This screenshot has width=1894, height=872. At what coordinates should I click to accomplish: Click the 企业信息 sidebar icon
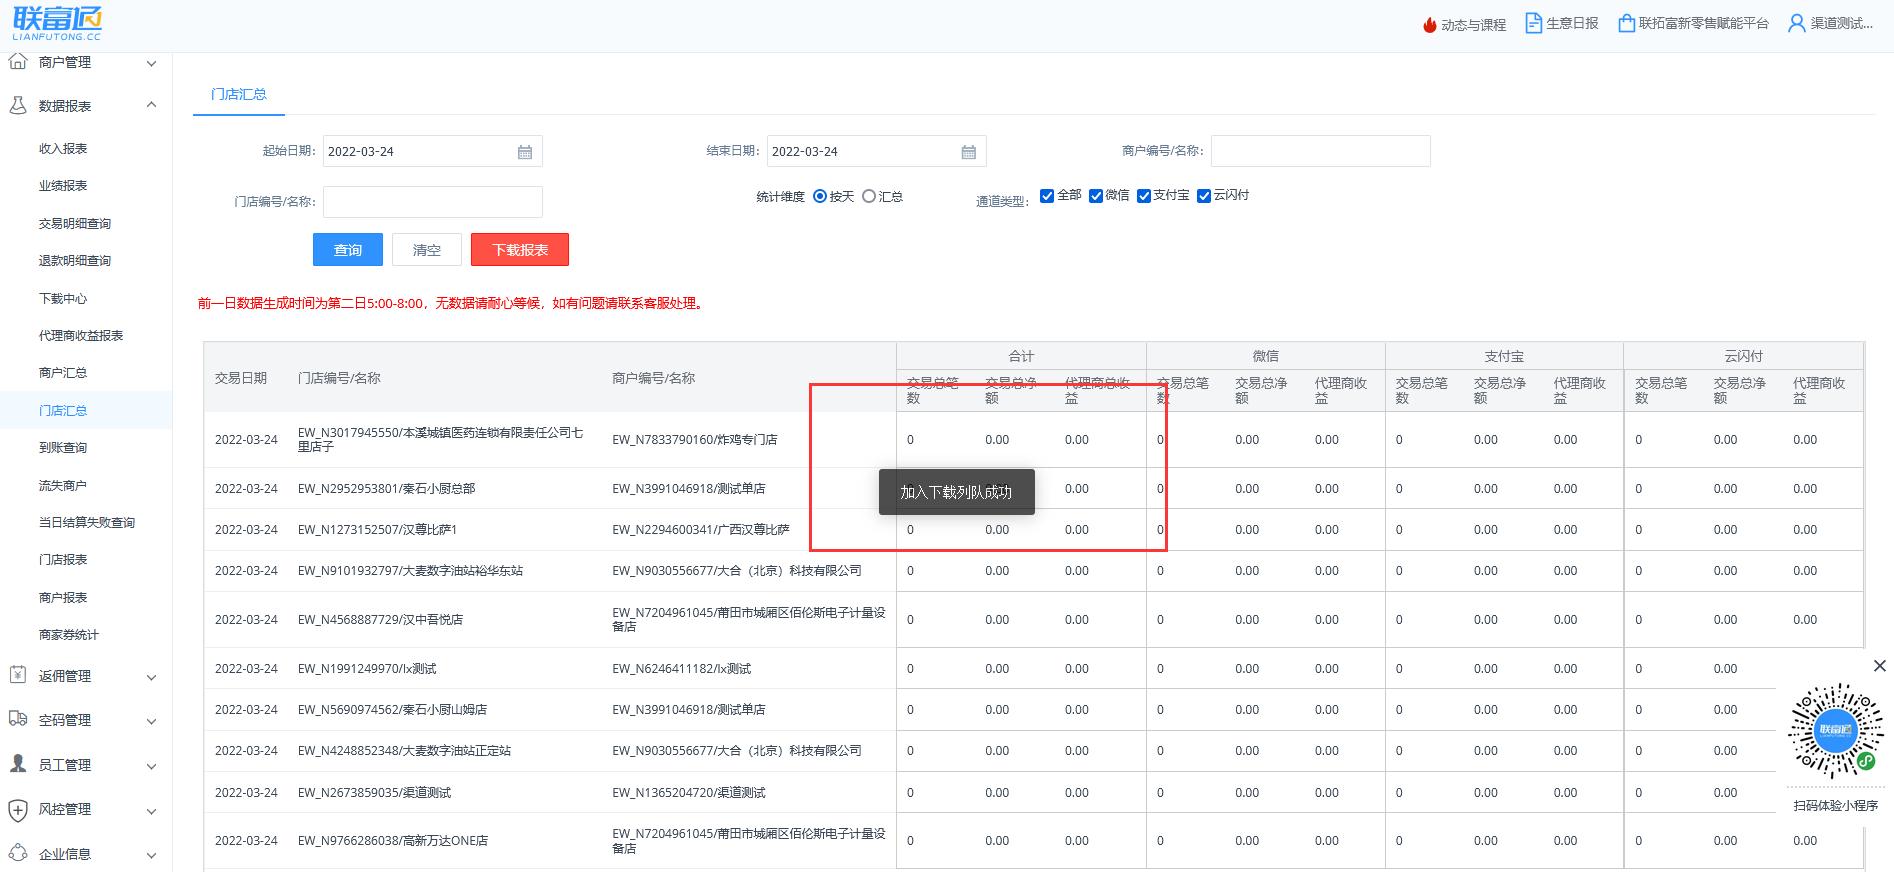click(17, 853)
